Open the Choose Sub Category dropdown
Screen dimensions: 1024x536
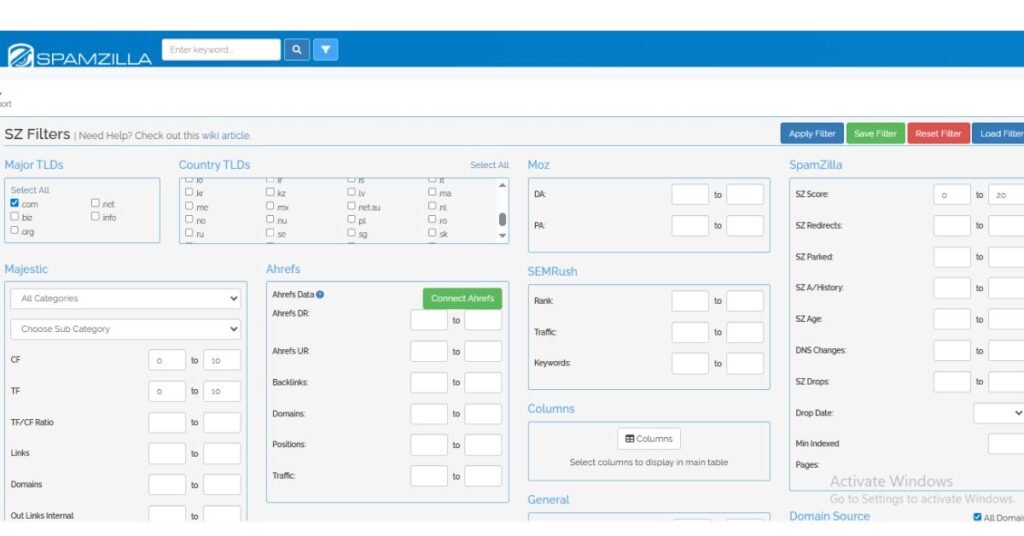(125, 329)
